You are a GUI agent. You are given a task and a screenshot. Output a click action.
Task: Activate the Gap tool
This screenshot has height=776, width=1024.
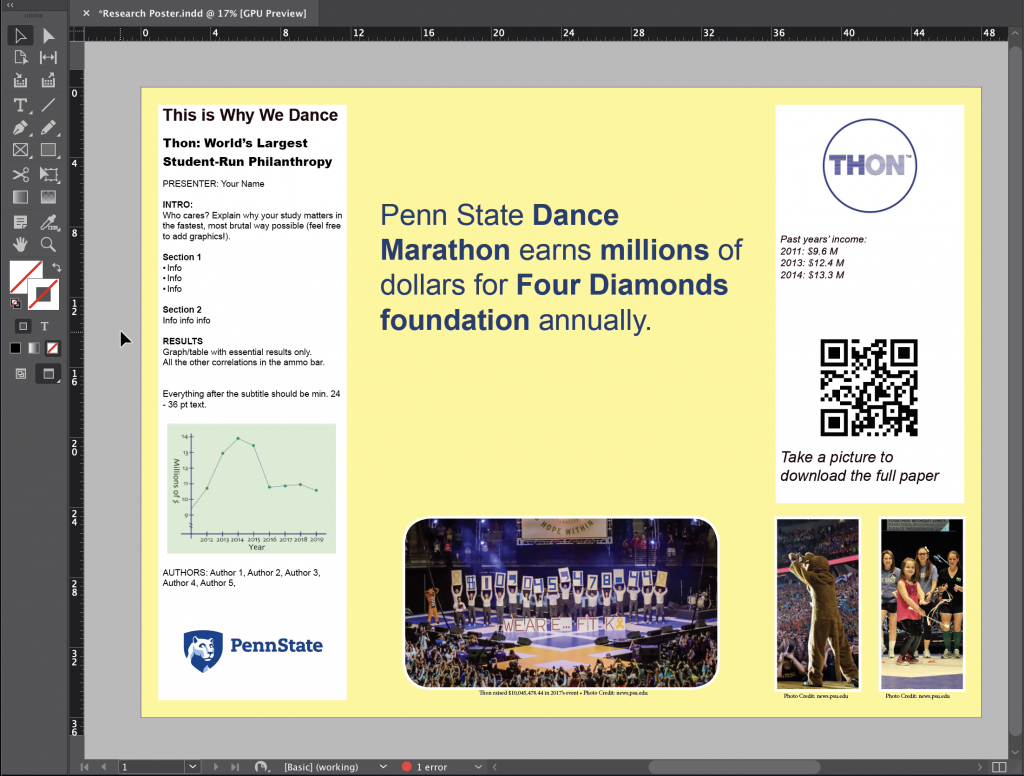(x=48, y=58)
